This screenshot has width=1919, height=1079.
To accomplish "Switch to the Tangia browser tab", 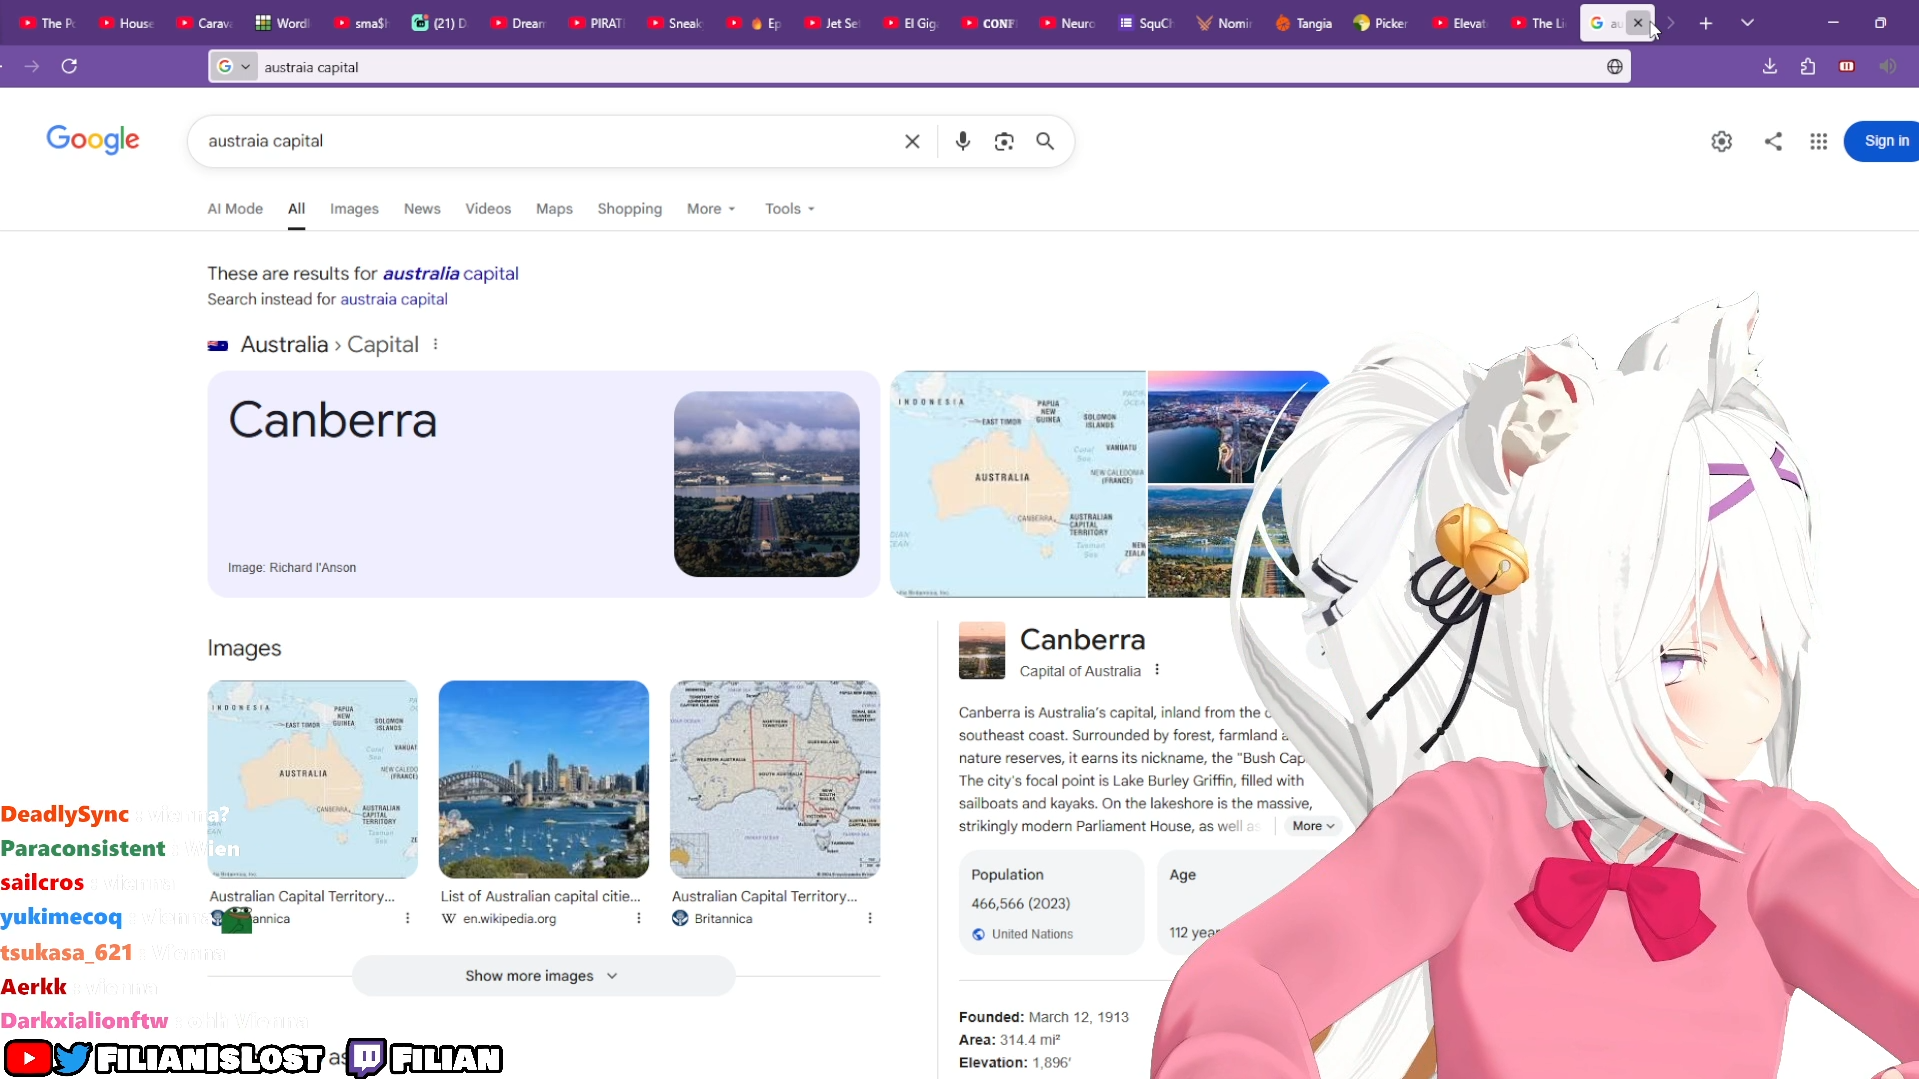I will coord(1304,23).
